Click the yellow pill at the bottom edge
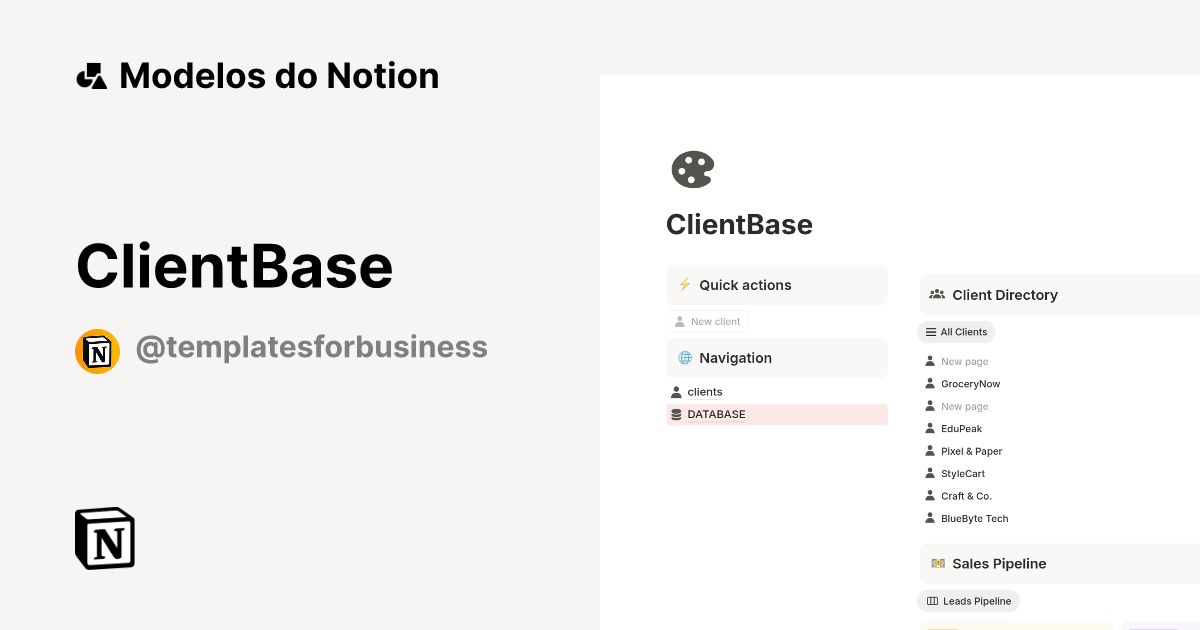The image size is (1200, 630). click(x=945, y=627)
